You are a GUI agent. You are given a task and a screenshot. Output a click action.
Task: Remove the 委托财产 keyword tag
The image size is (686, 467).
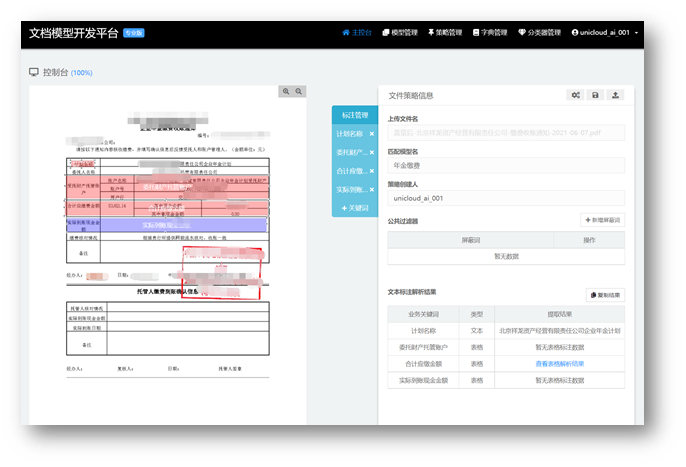[372, 152]
